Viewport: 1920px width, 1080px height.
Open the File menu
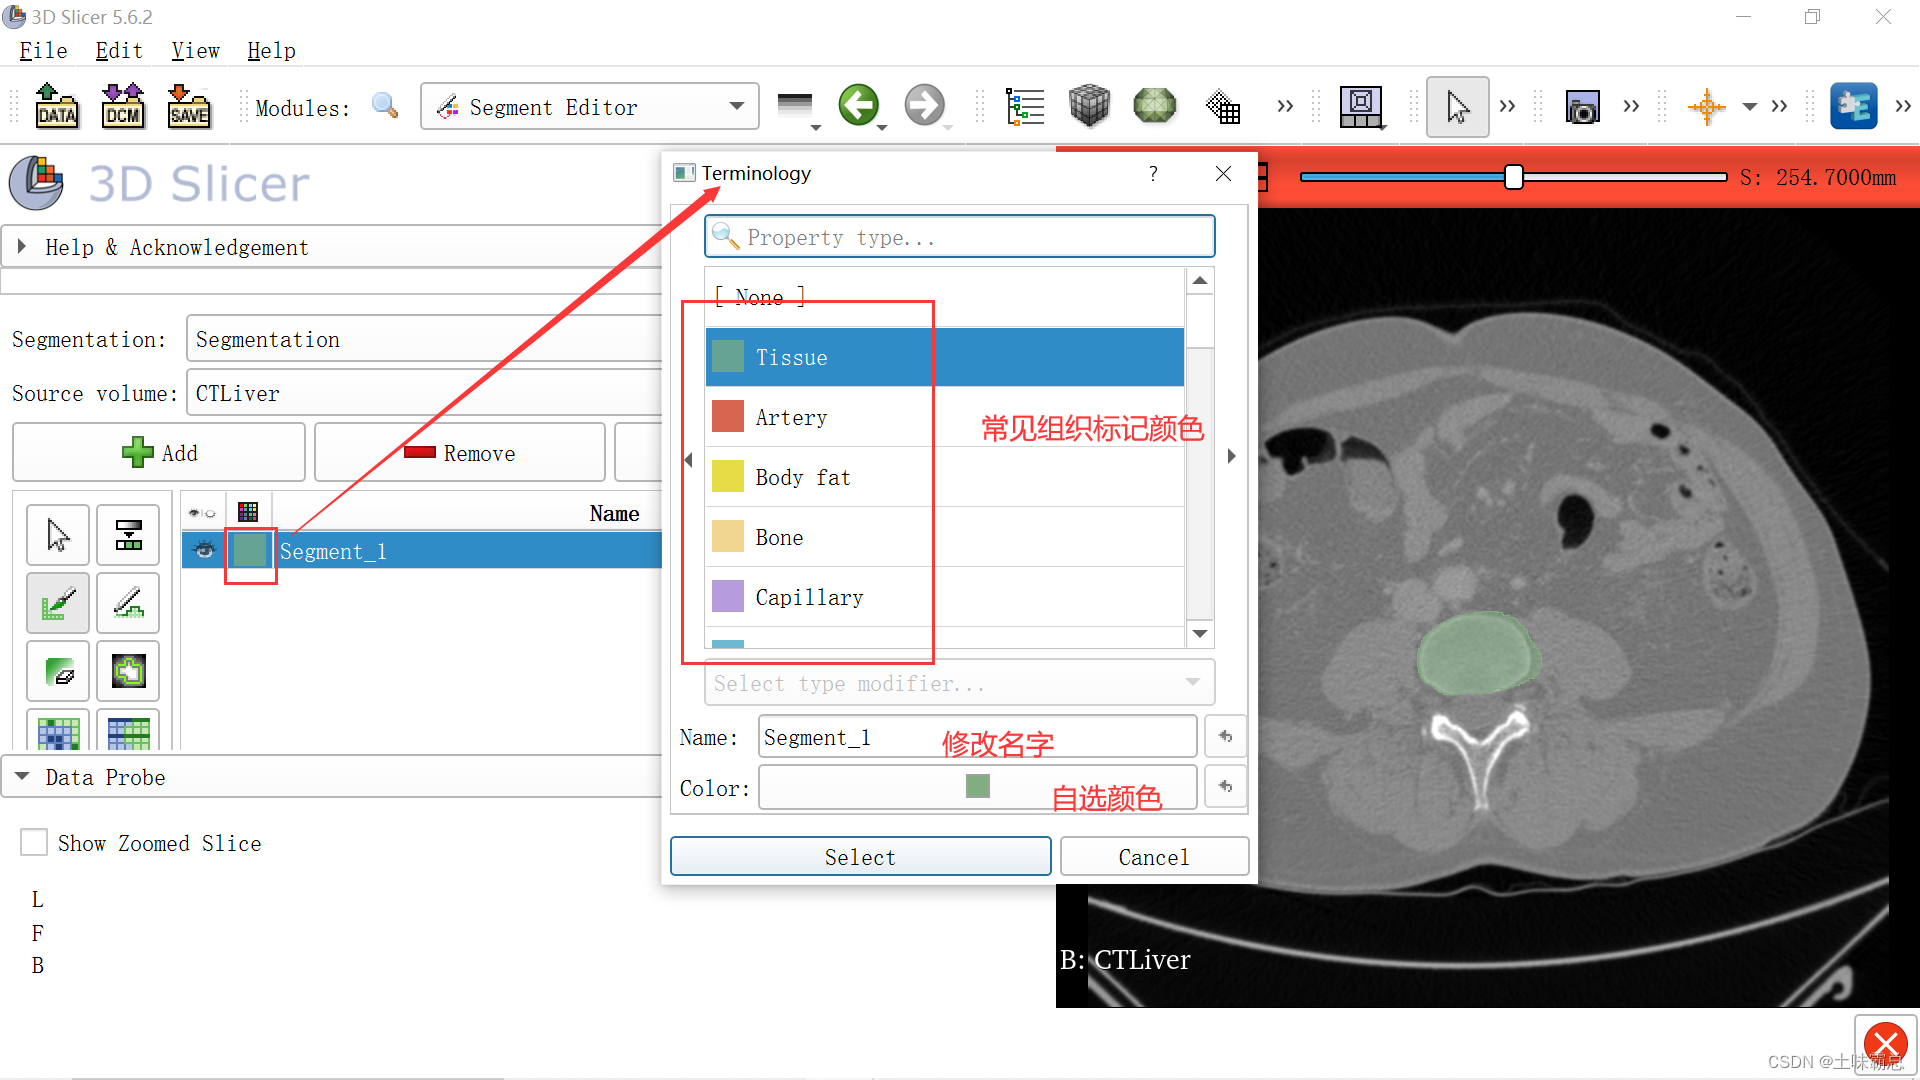pyautogui.click(x=42, y=50)
